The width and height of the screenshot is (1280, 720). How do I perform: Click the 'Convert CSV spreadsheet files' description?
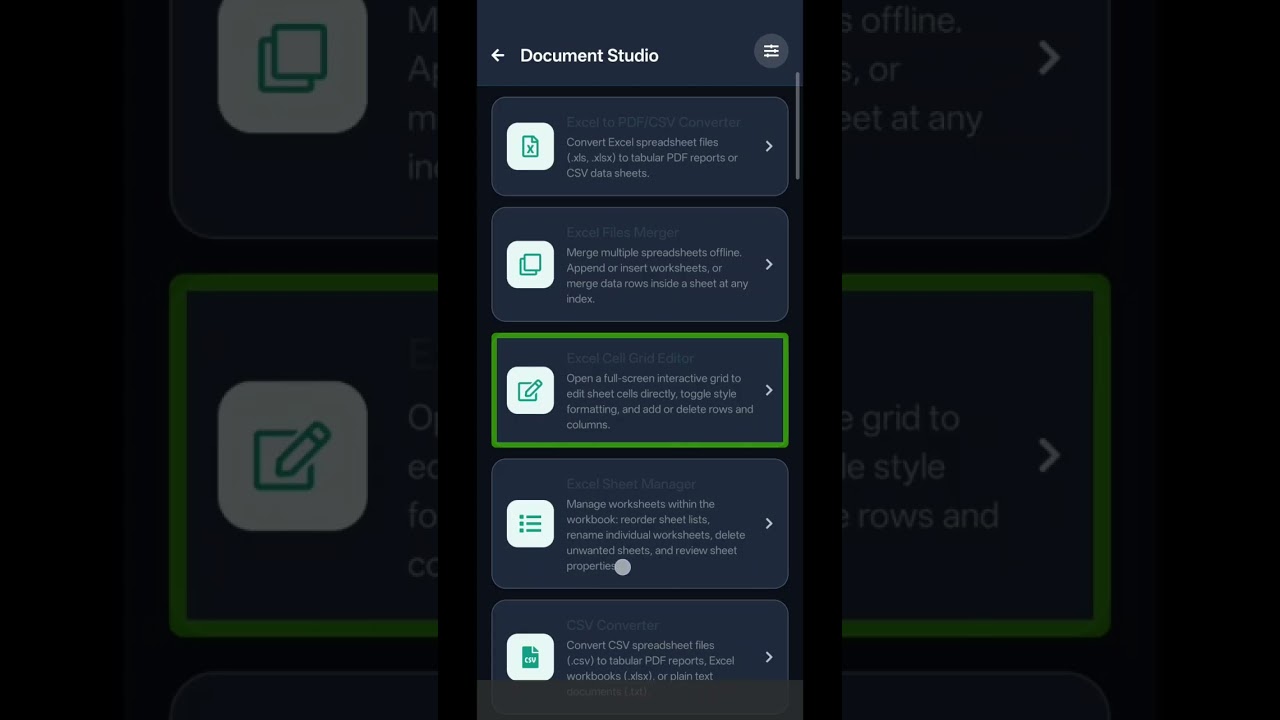point(650,668)
